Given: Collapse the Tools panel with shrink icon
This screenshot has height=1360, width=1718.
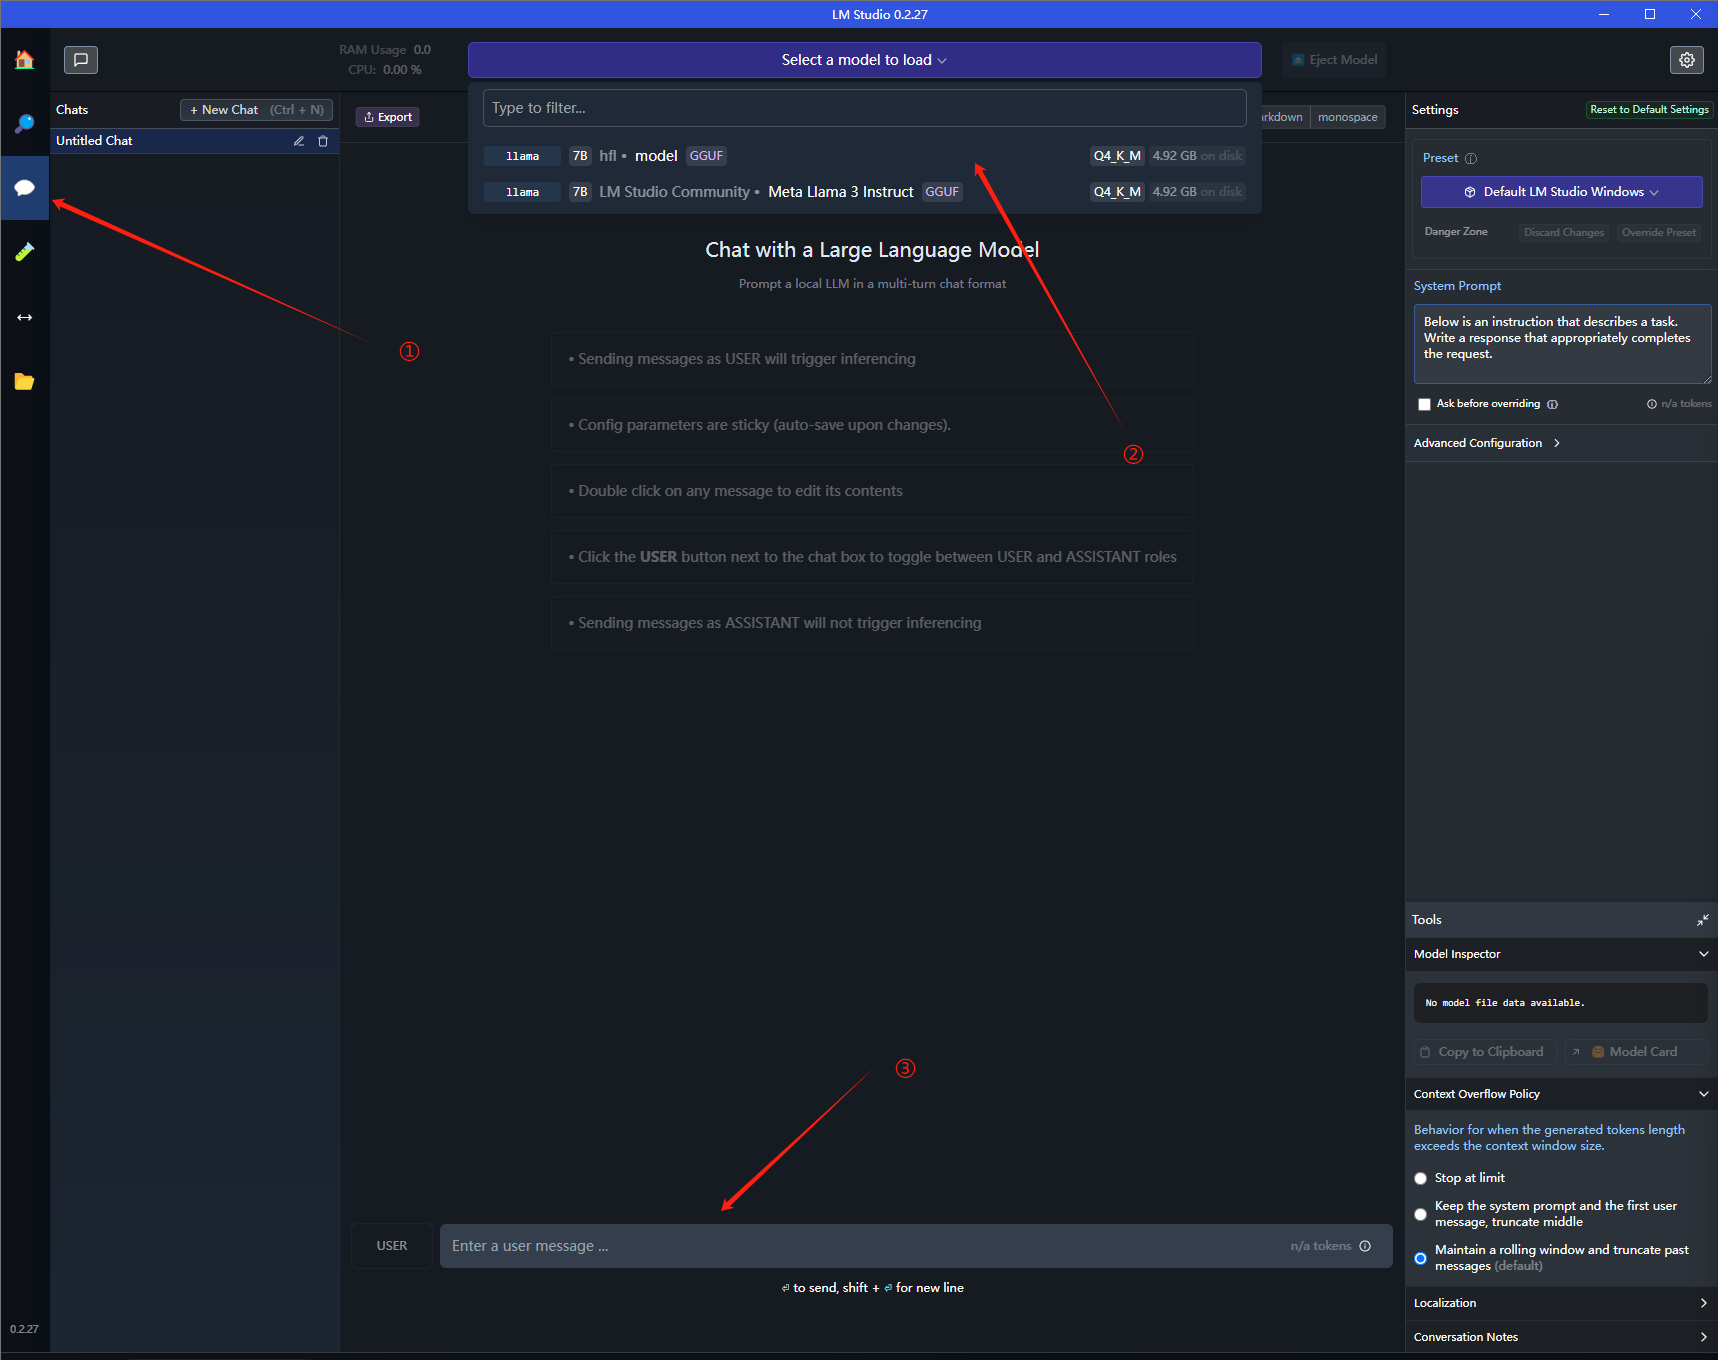Looking at the screenshot, I should (x=1703, y=920).
